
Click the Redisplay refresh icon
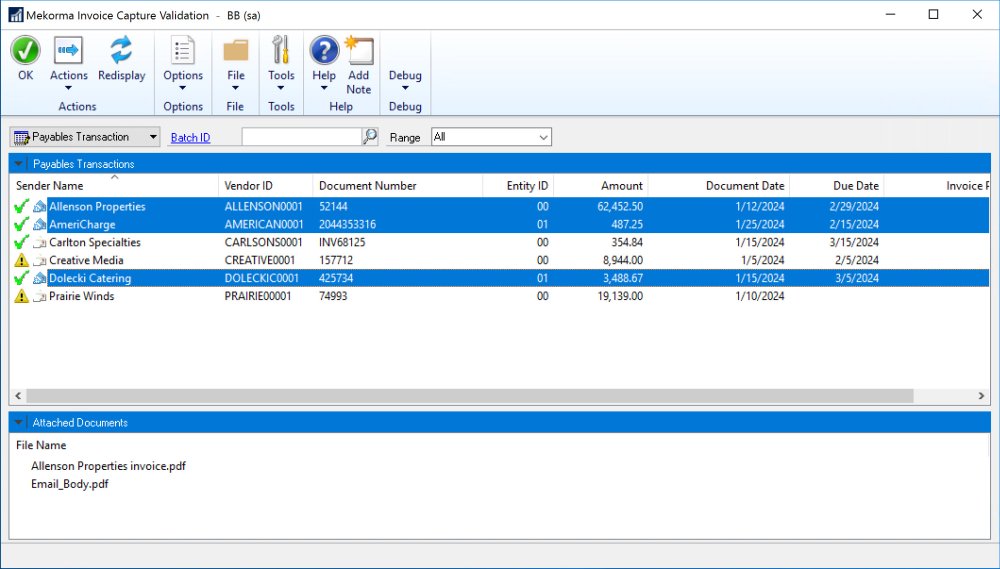tap(121, 51)
